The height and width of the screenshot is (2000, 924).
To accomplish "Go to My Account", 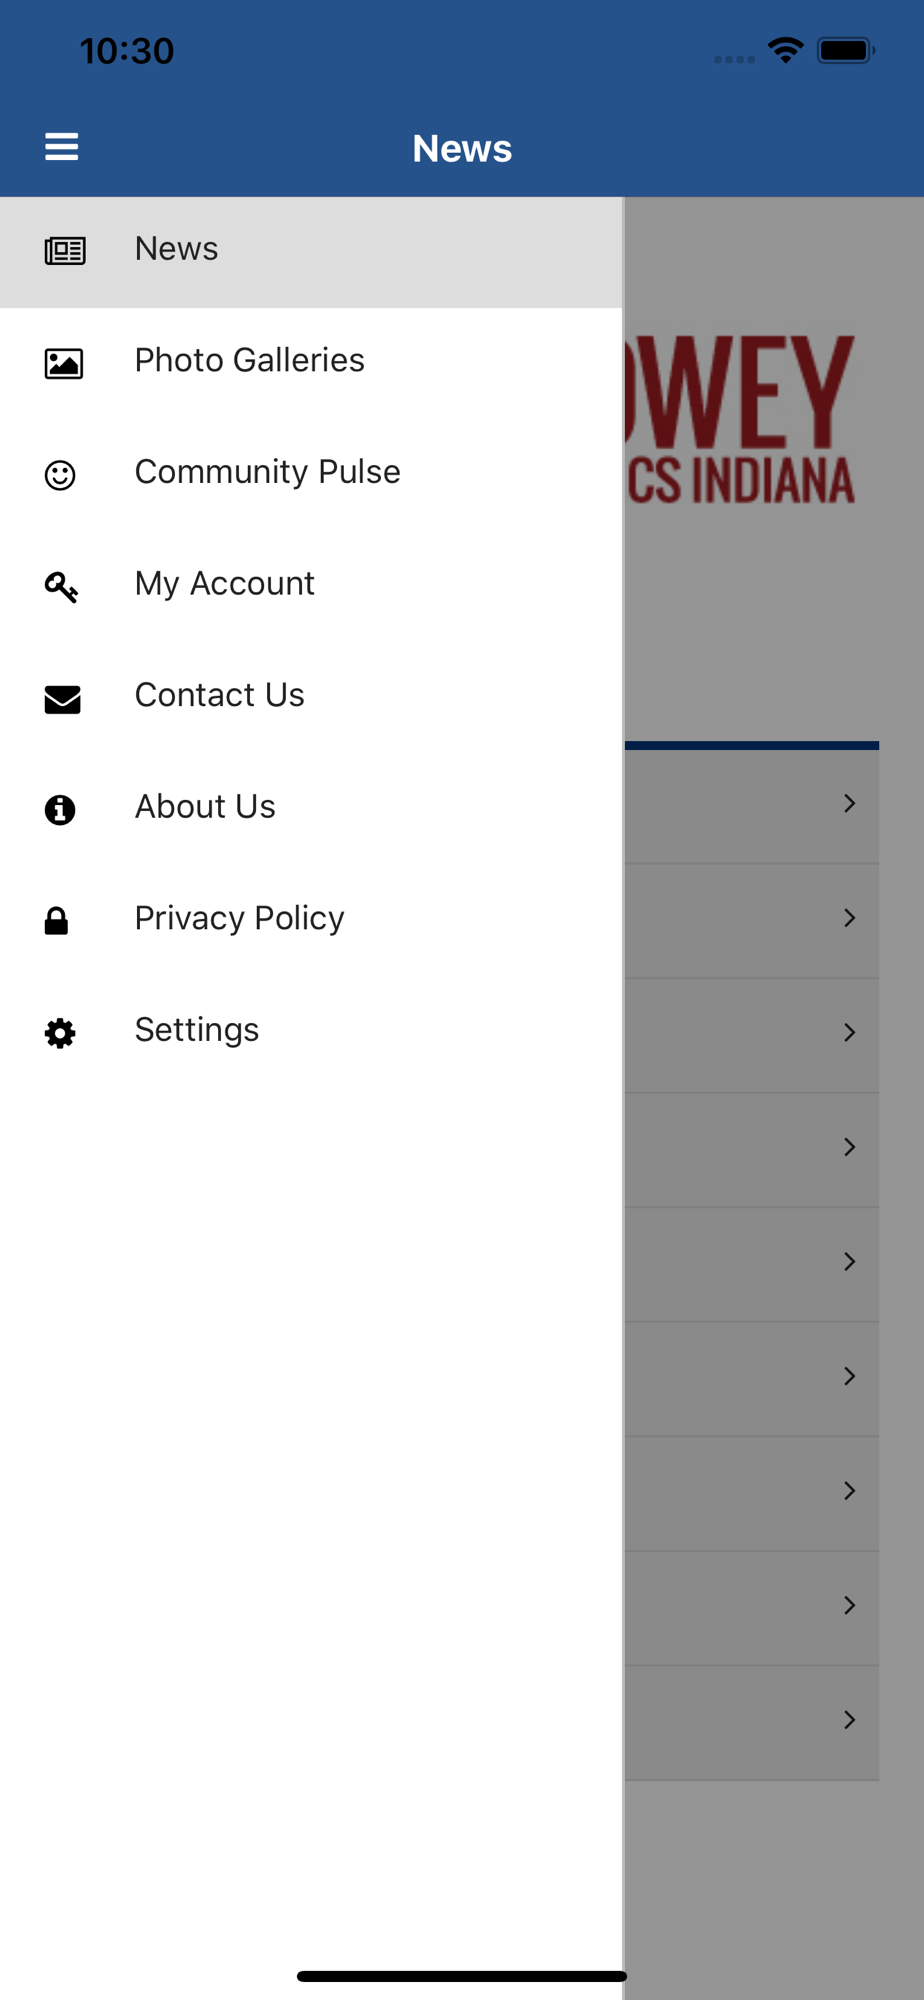I will pyautogui.click(x=311, y=587).
